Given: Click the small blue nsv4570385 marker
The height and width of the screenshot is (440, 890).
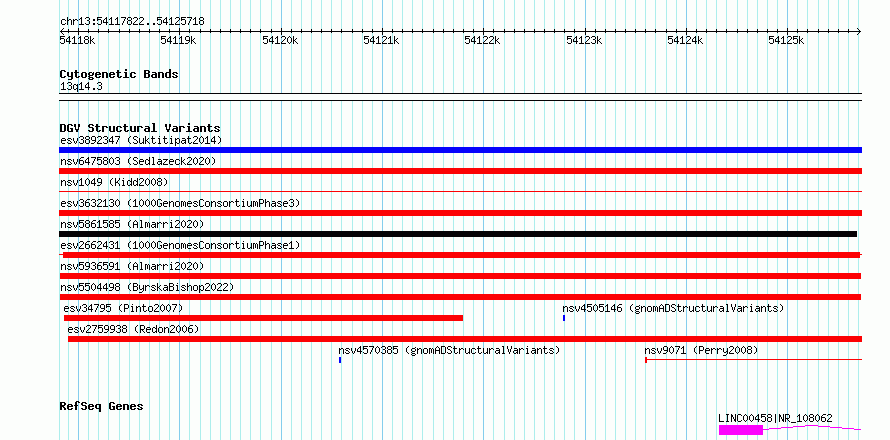Looking at the screenshot, I should click(340, 360).
